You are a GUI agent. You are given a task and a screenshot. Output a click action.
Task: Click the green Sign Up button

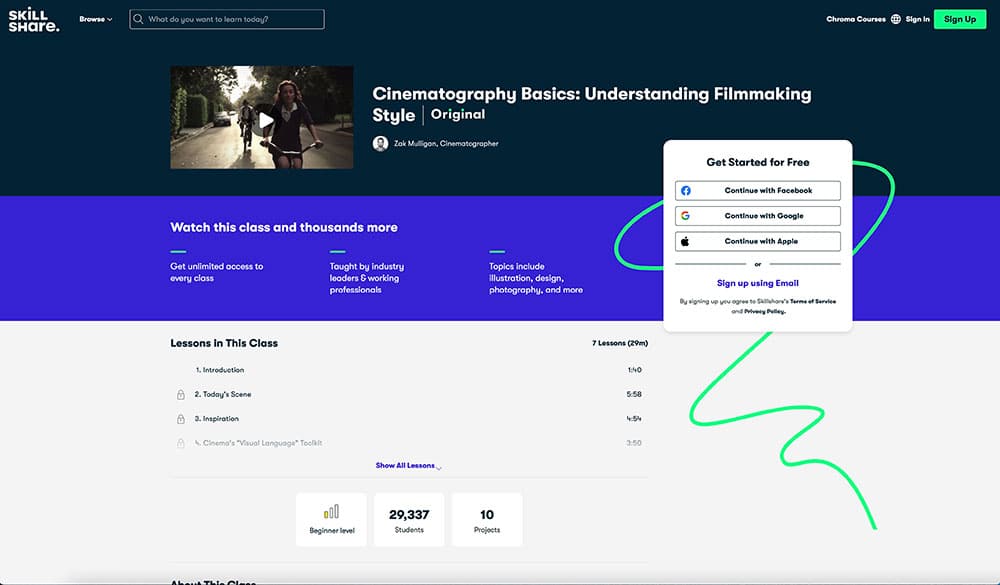[960, 19]
